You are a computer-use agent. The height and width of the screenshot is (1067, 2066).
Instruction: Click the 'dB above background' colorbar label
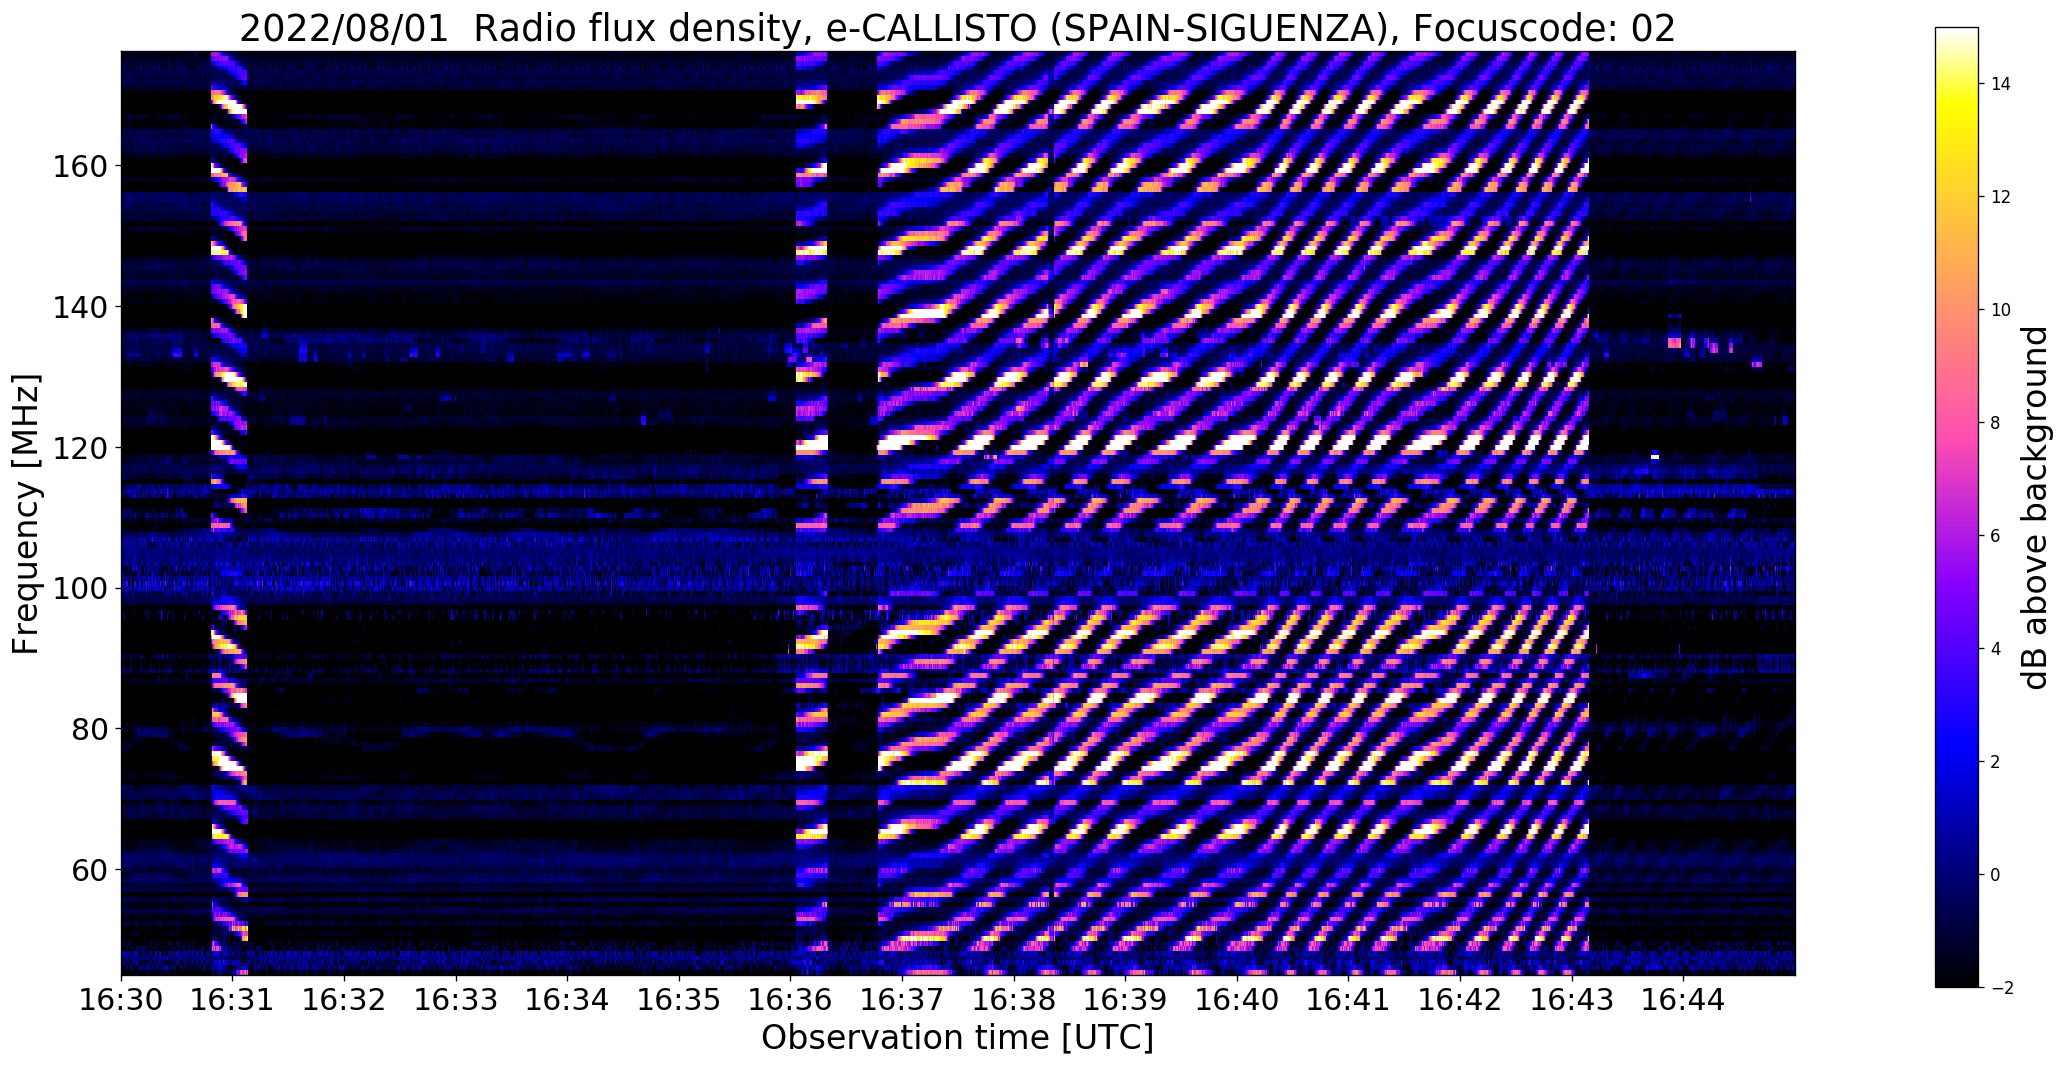coord(2035,507)
